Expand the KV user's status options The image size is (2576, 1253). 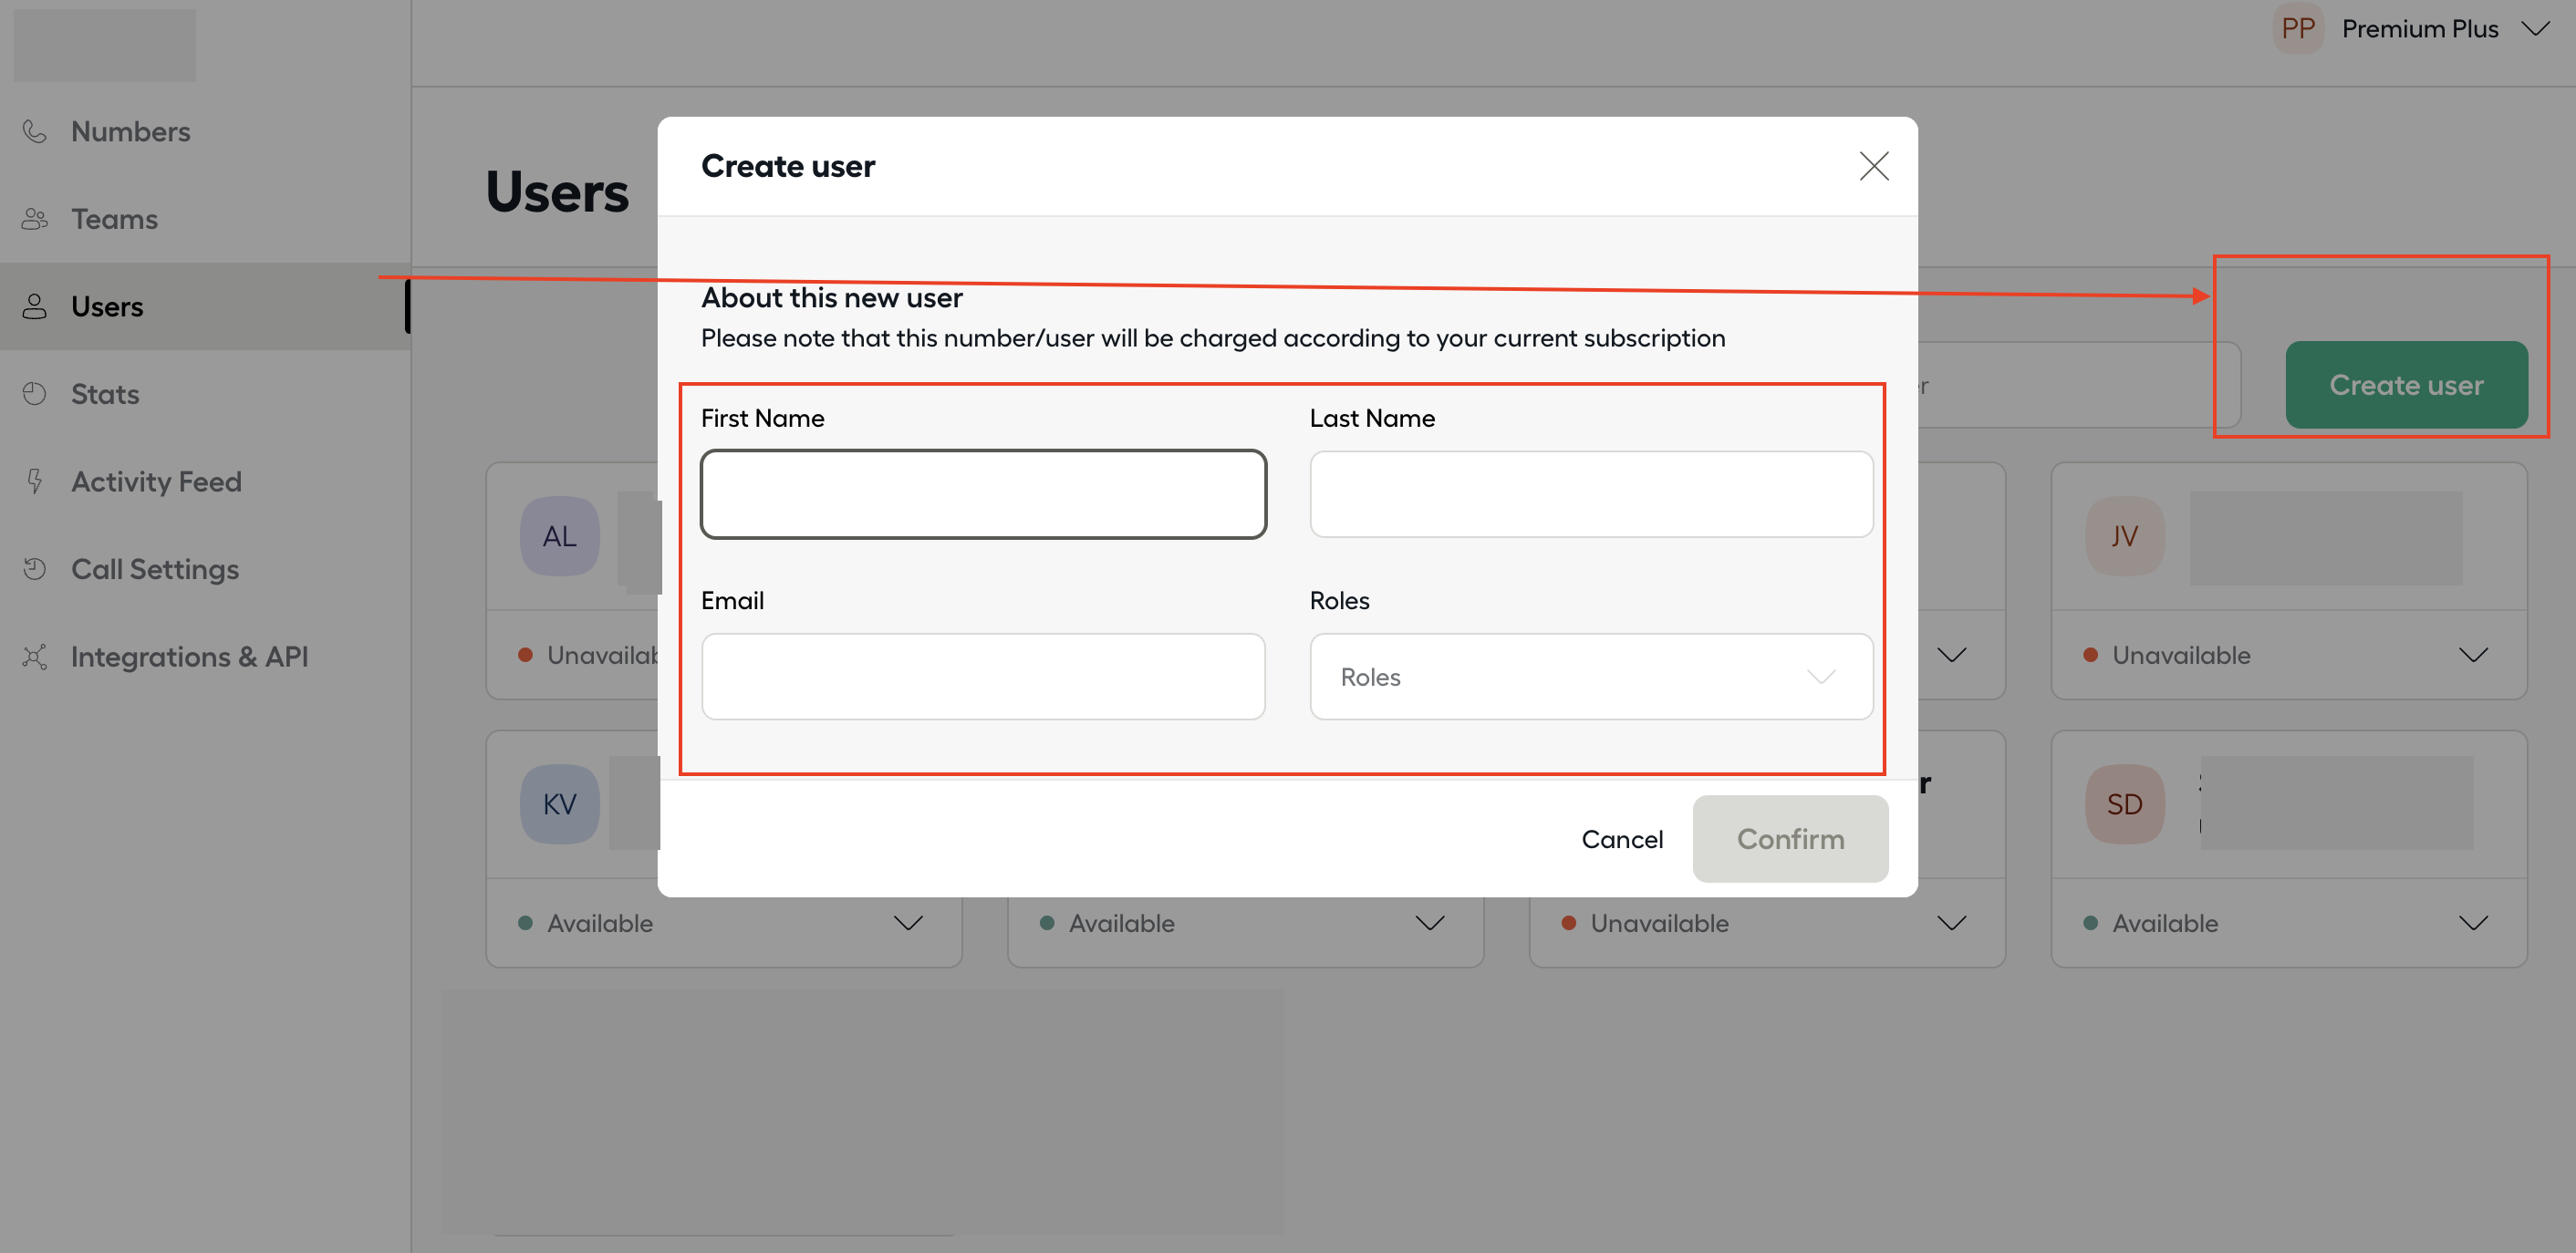tap(908, 922)
